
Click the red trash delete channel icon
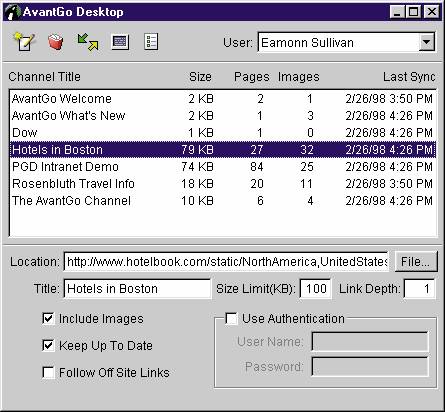click(x=56, y=42)
